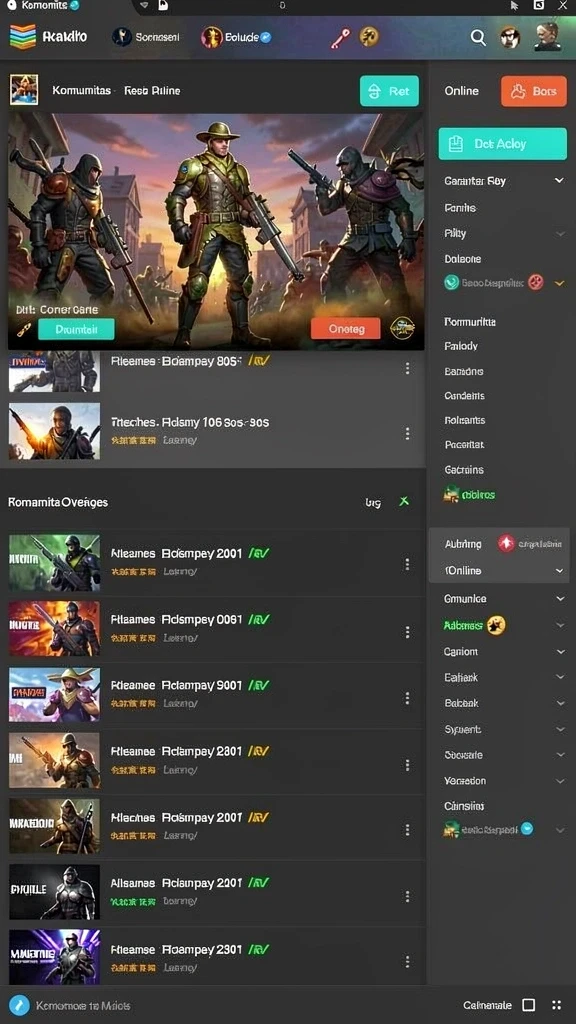Image resolution: width=576 pixels, height=1024 pixels.
Task: Select Gatrains in the sidebar
Action: point(464,470)
